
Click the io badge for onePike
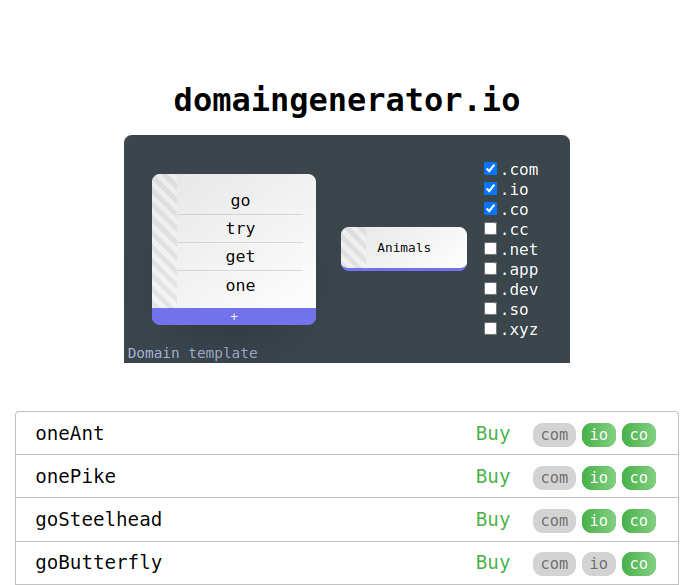coord(599,478)
